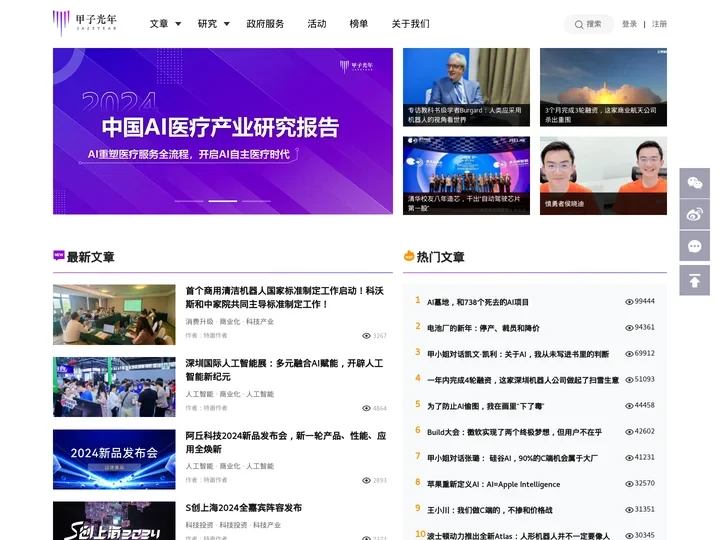
Task: Open article S创上海2024全嘉宾阵容发布
Action: (244, 508)
